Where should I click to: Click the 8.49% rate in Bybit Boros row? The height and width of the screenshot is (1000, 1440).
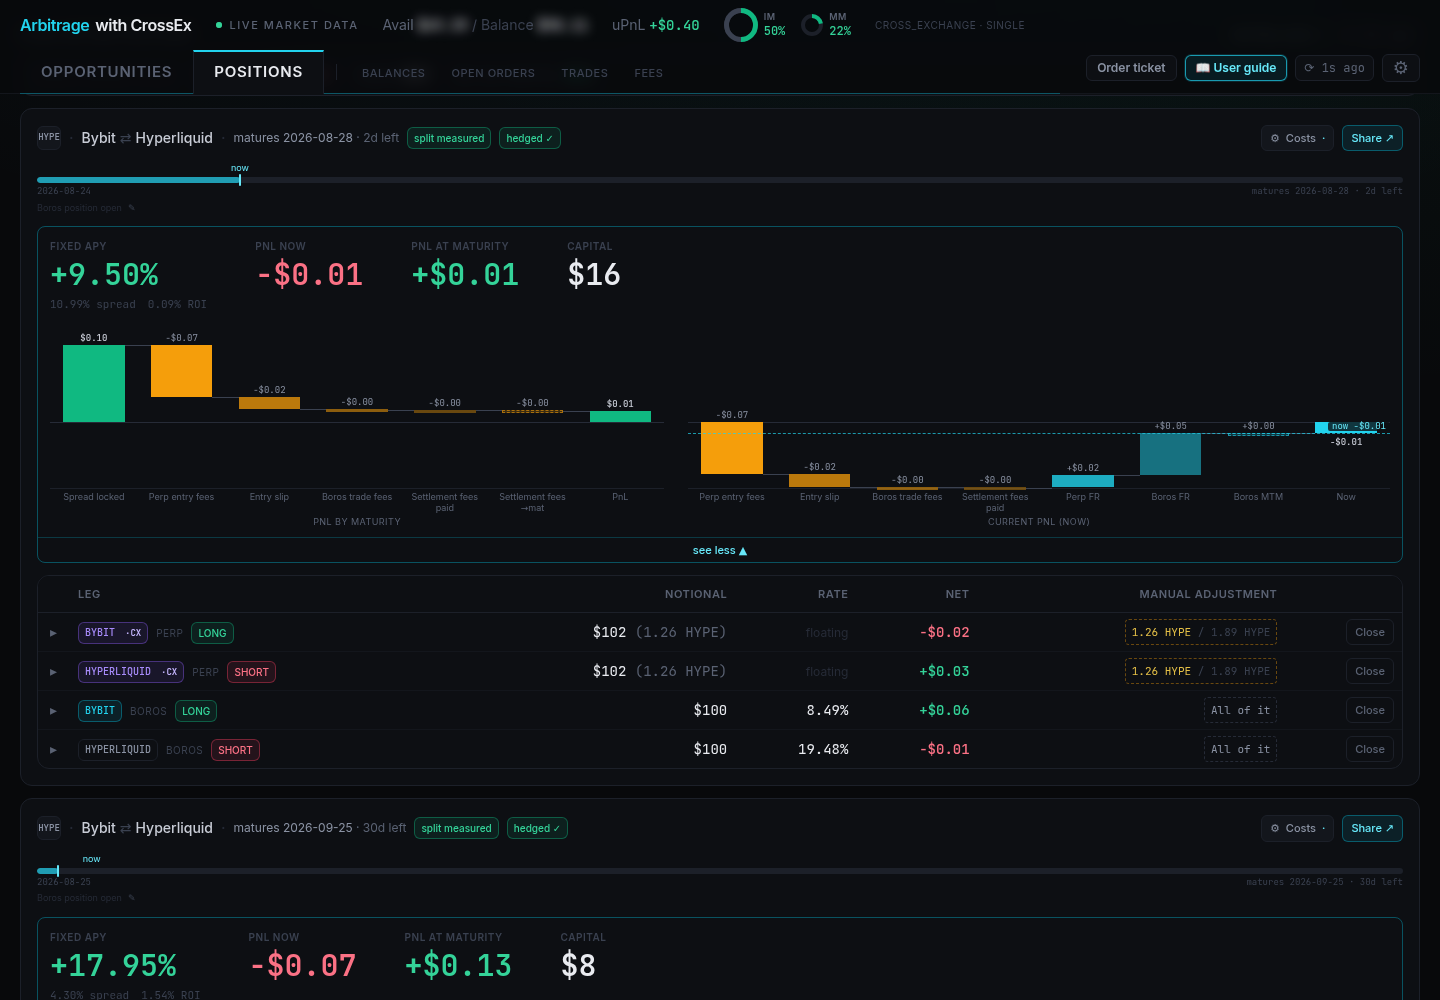click(x=827, y=710)
